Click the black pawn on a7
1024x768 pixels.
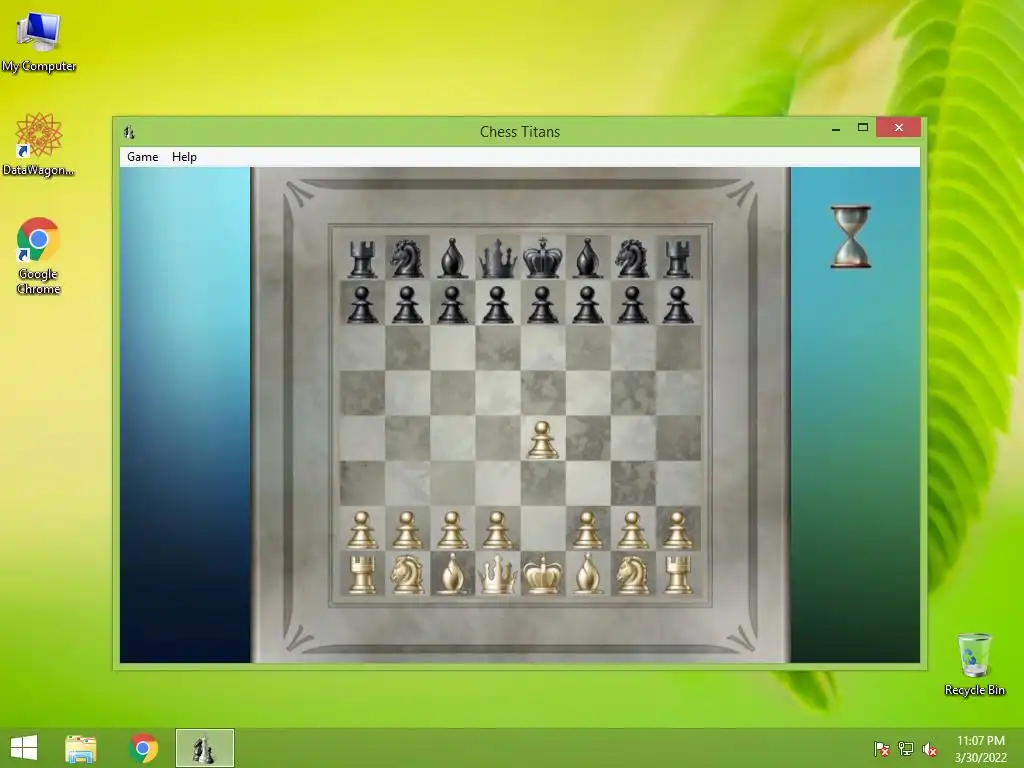pos(362,304)
